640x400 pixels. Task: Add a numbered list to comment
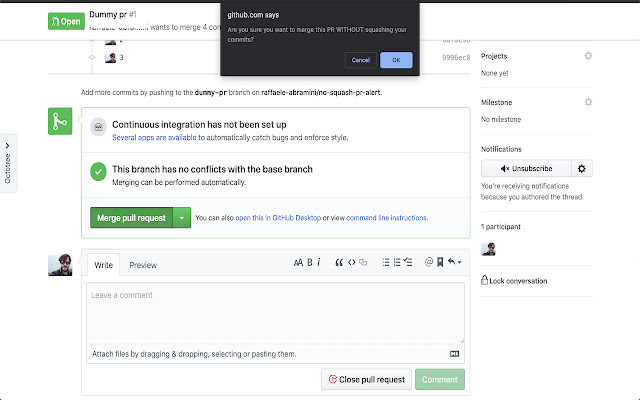[397, 262]
